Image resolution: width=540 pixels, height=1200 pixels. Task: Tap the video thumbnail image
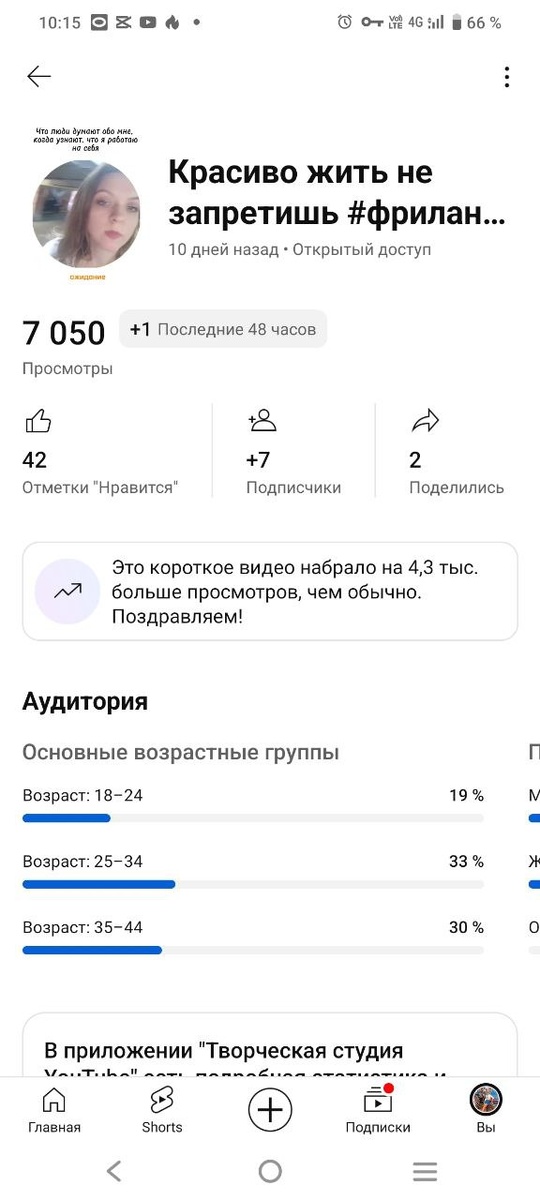tap(86, 203)
